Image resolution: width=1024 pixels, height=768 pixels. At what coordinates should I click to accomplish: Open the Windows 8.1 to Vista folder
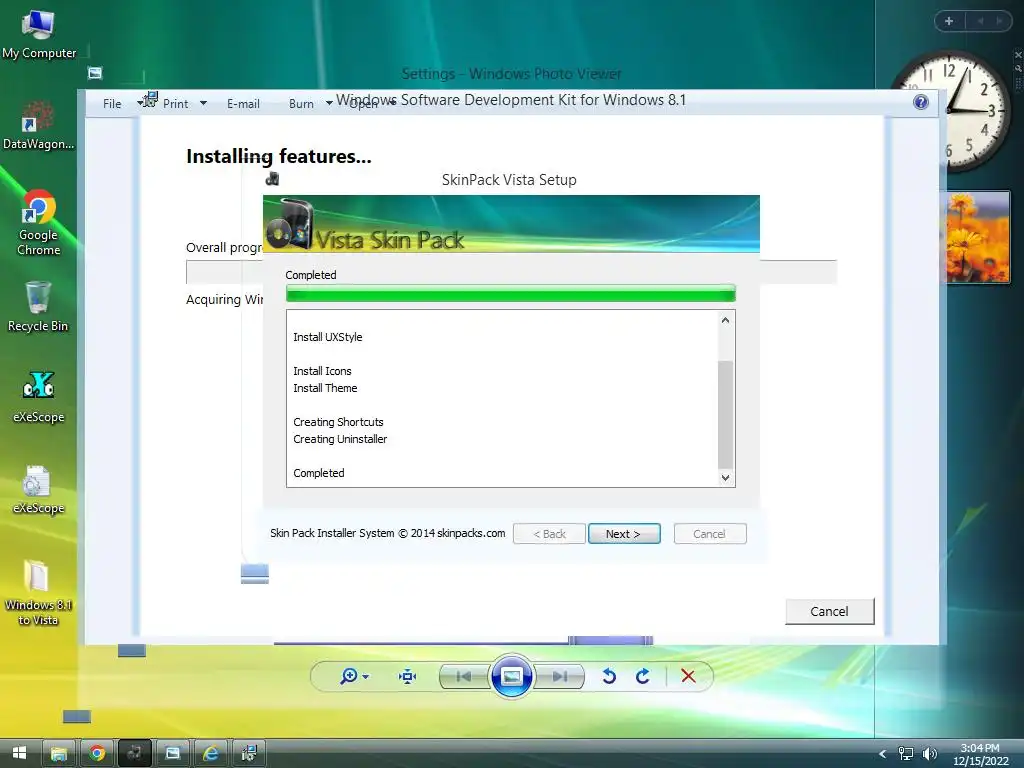[38, 593]
